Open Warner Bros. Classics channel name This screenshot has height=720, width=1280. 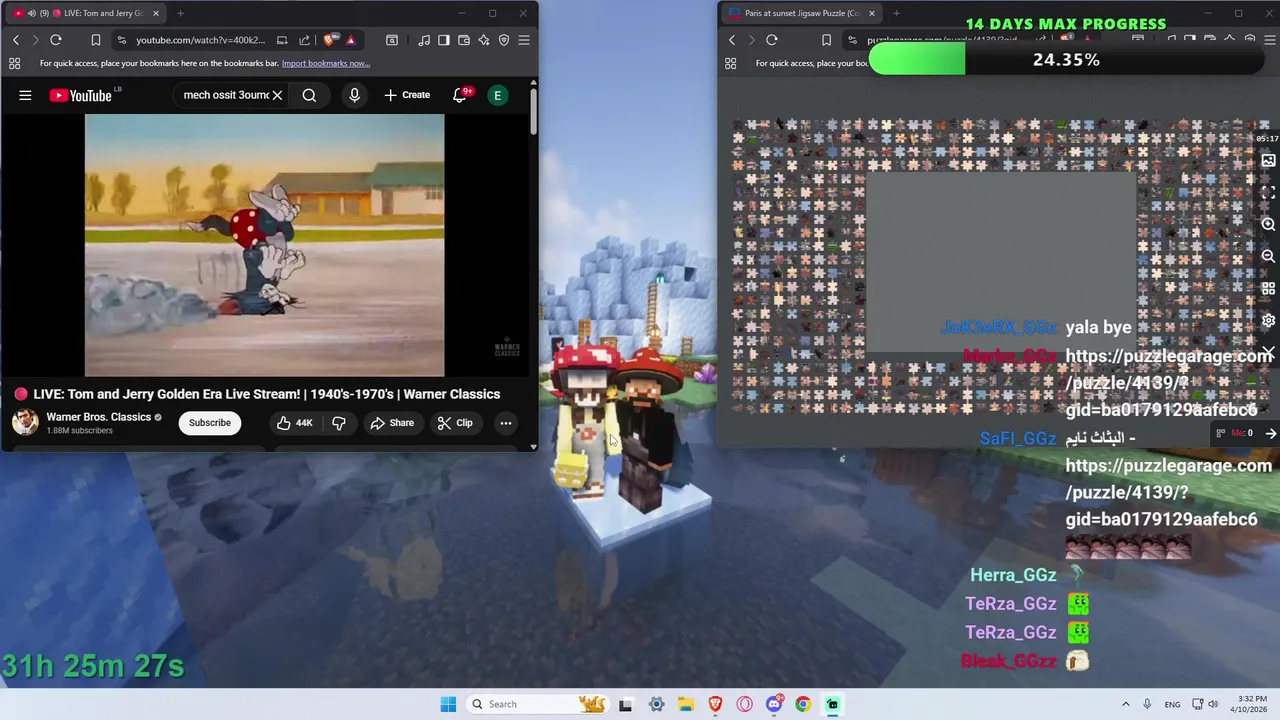99,417
